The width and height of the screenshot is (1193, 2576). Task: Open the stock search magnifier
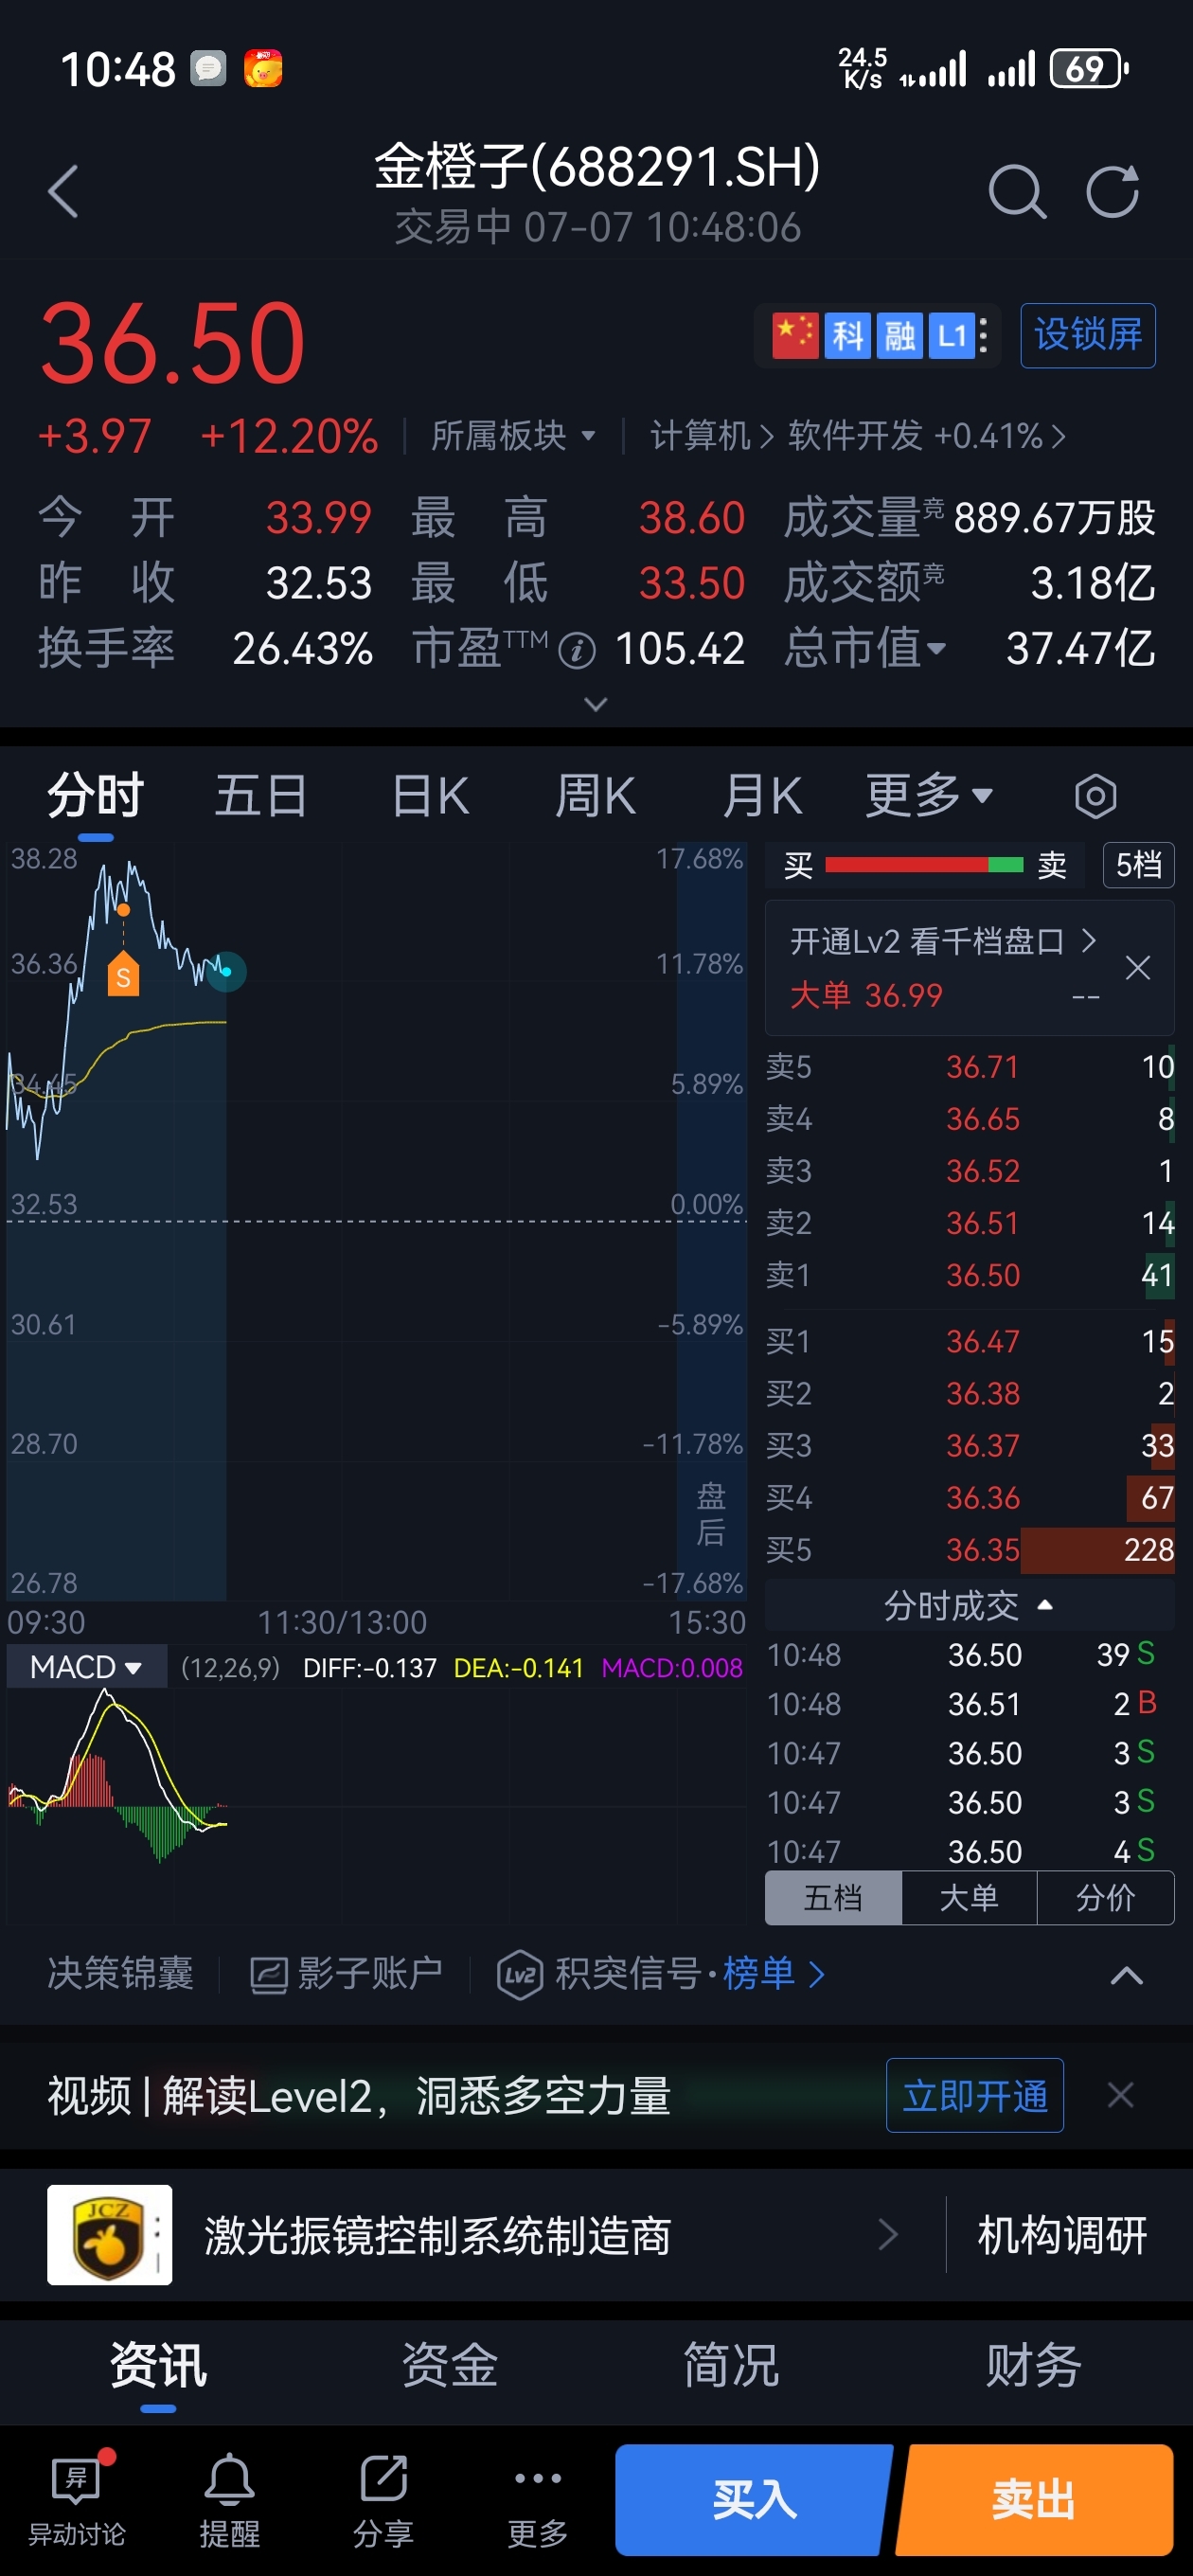tap(1017, 191)
